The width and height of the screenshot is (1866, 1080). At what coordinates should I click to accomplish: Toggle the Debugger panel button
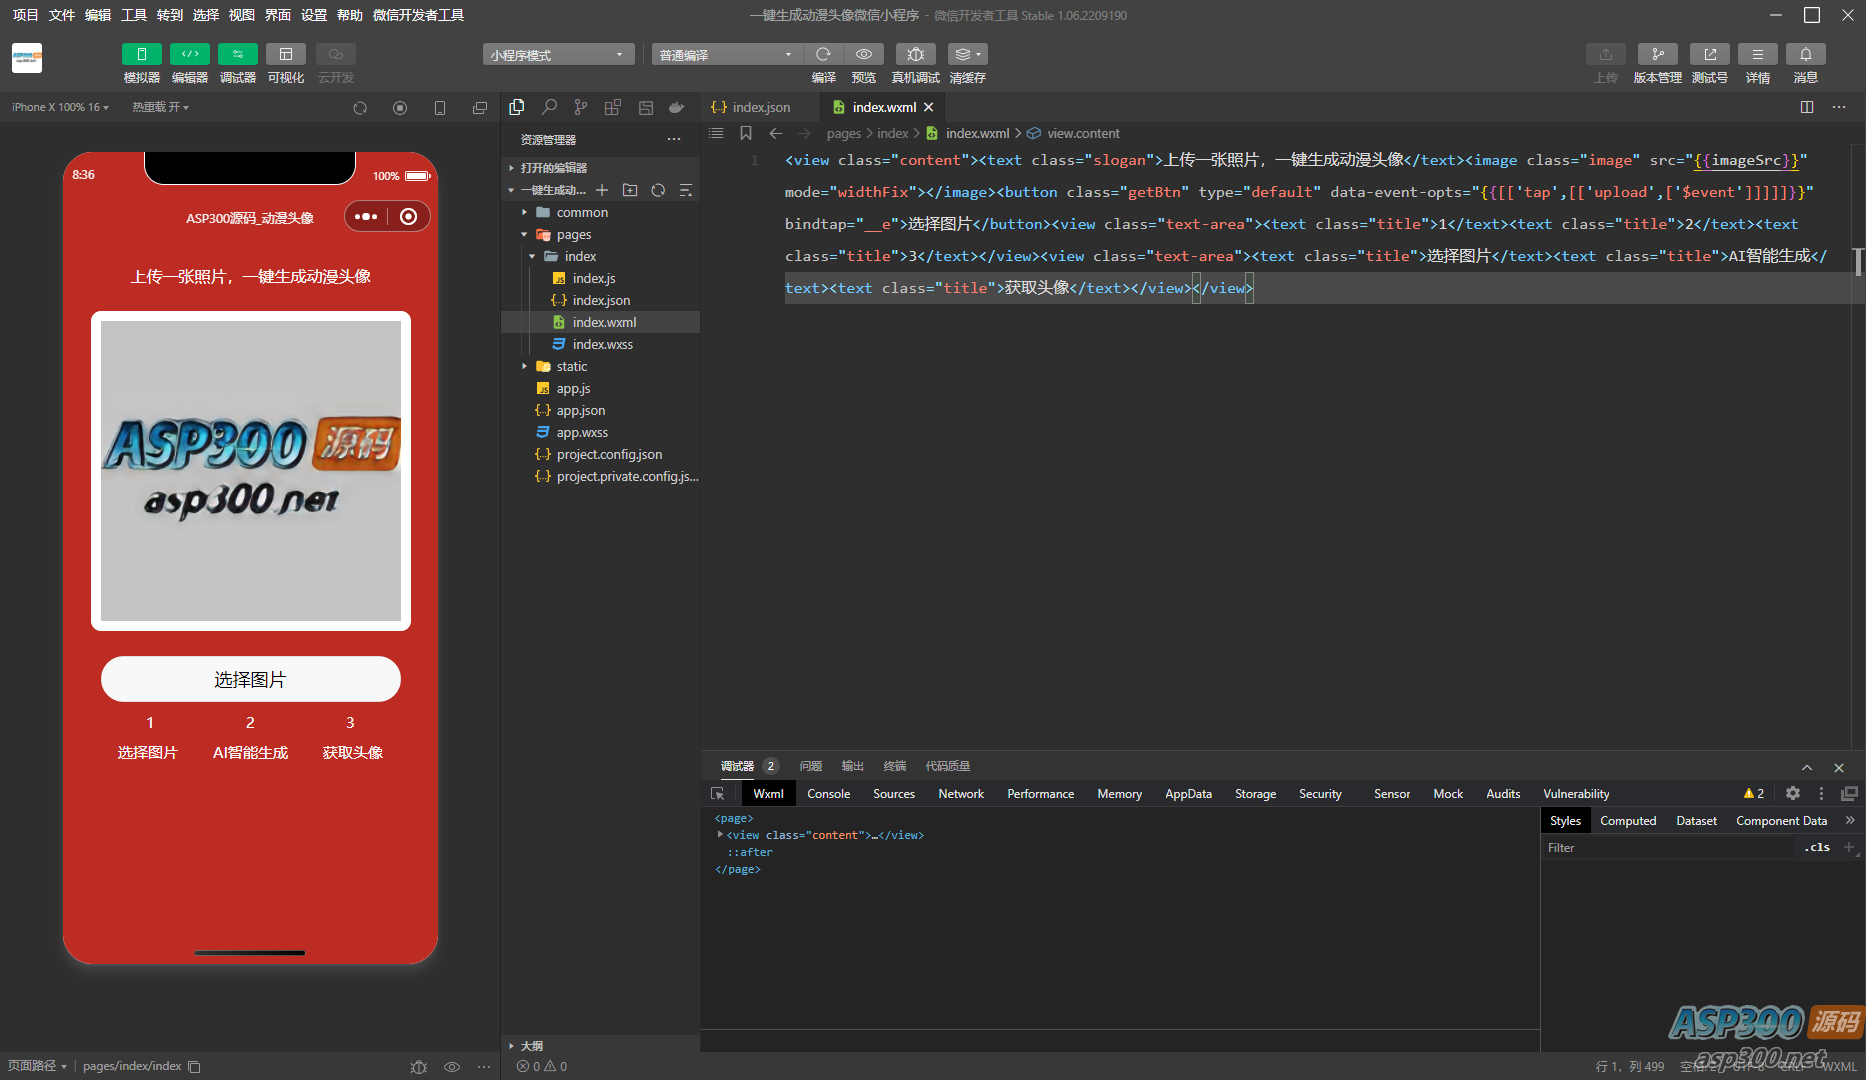pos(237,54)
